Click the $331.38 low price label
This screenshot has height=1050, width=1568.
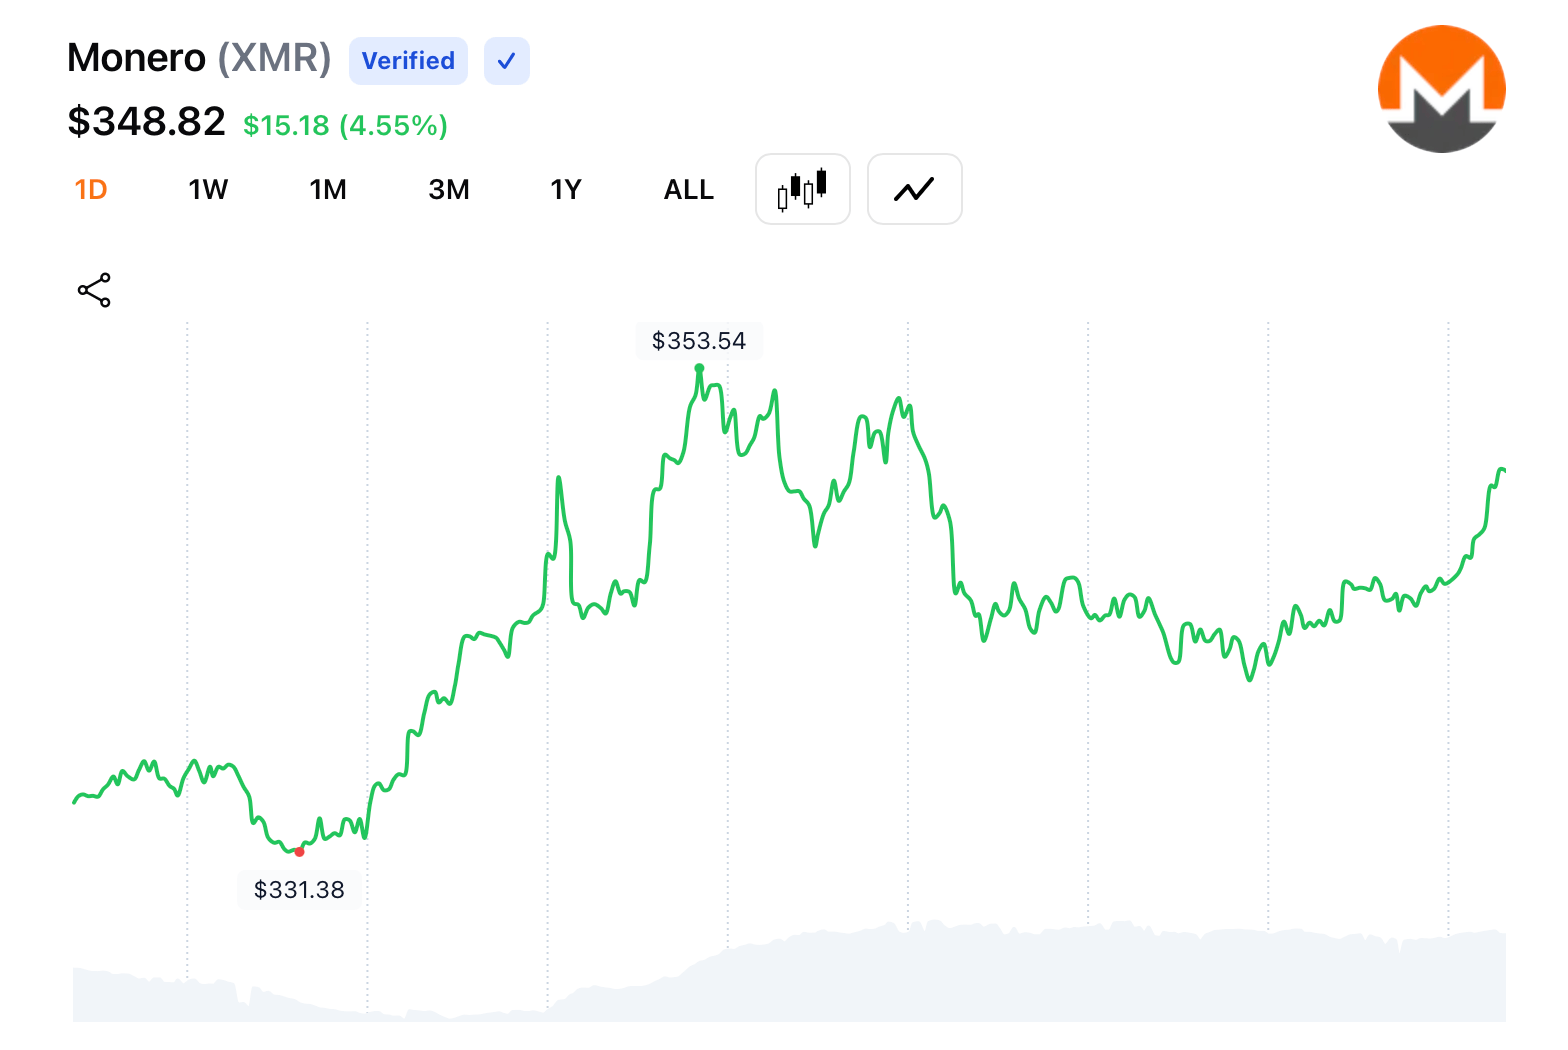[299, 890]
